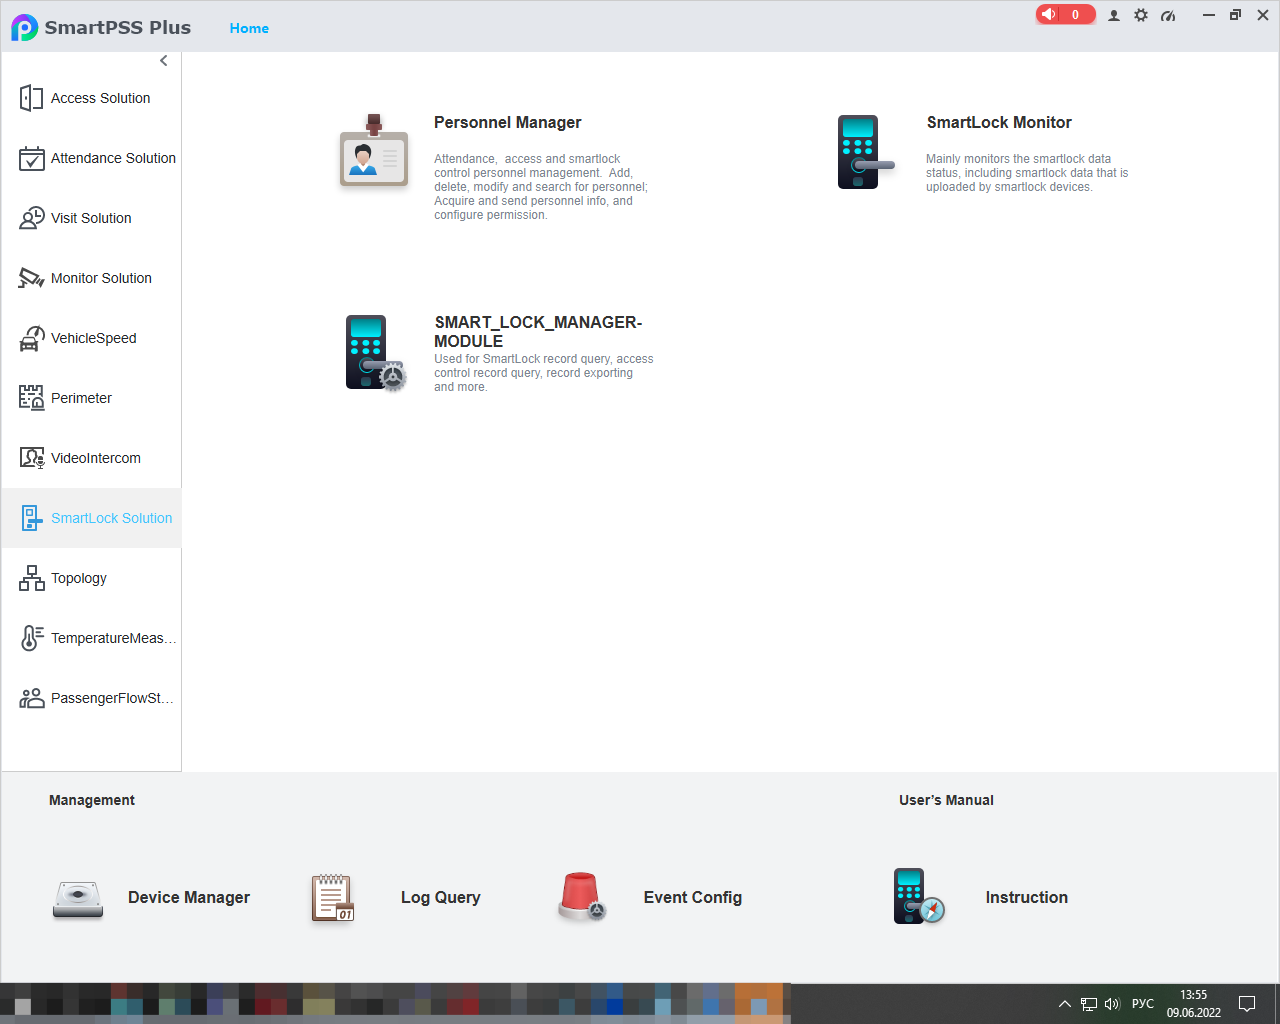The width and height of the screenshot is (1280, 1024).
Task: Open the Personnel Manager icon
Action: point(374,152)
